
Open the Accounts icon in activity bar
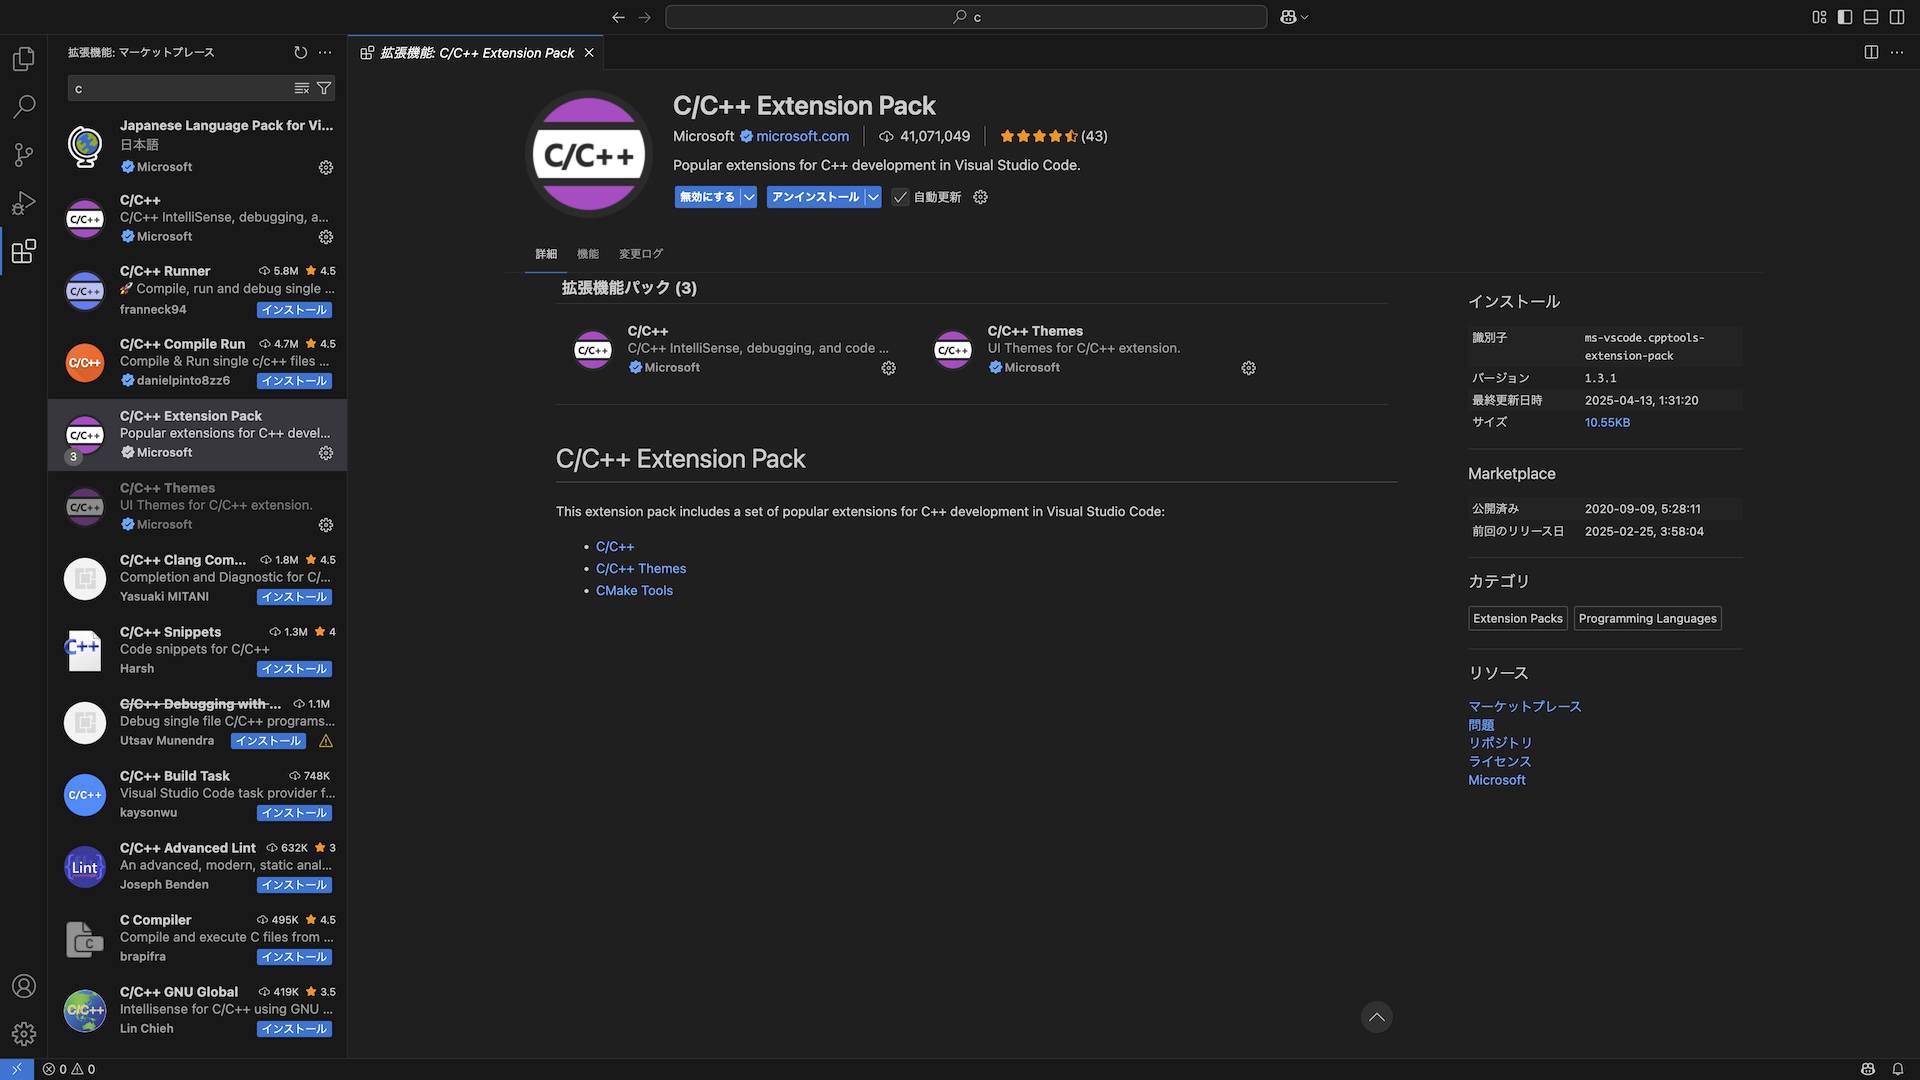(x=24, y=986)
